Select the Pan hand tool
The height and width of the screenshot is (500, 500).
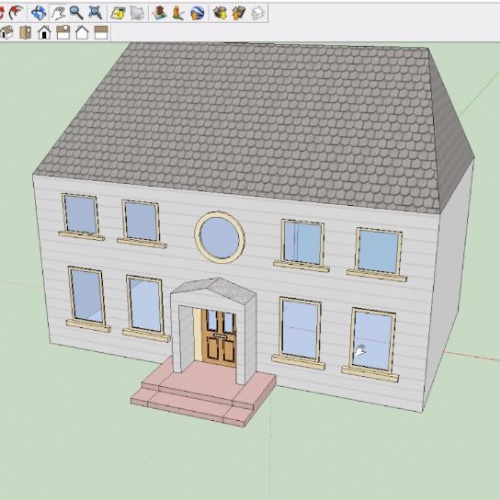click(x=58, y=13)
